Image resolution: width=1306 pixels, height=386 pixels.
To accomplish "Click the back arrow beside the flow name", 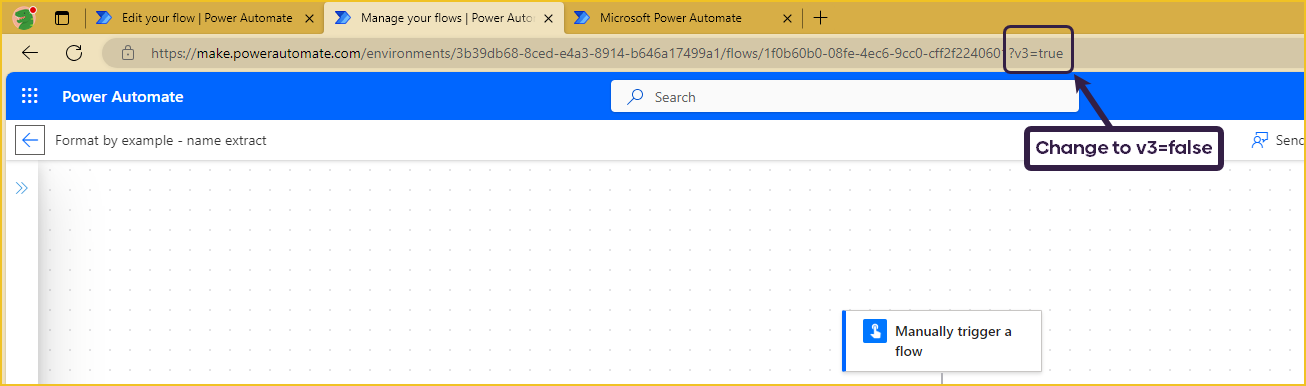I will point(30,140).
